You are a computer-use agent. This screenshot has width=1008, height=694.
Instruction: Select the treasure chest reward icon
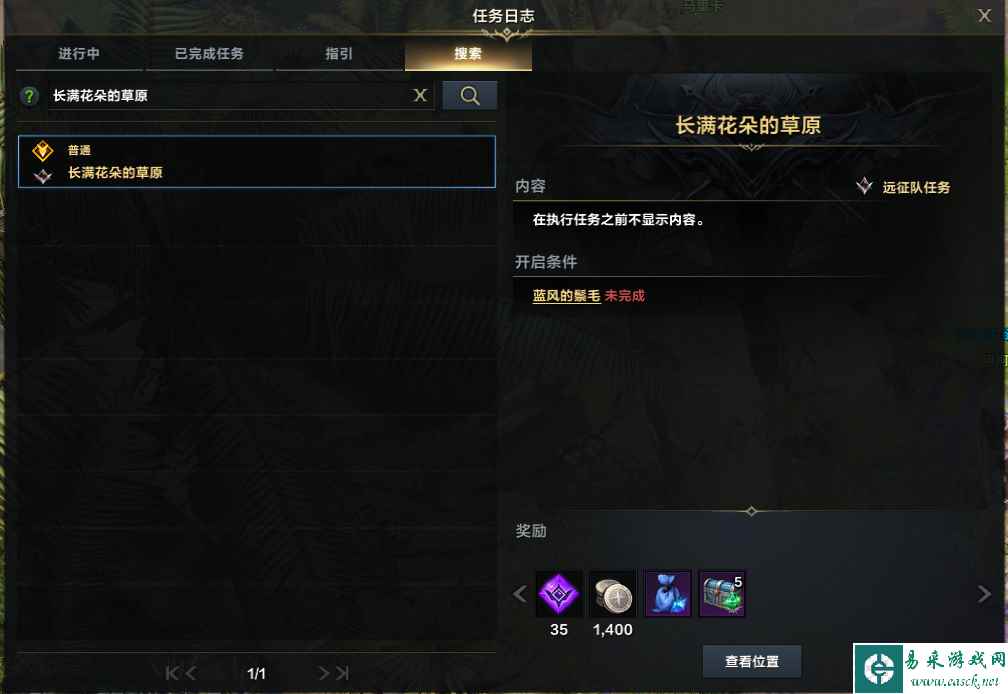click(722, 594)
